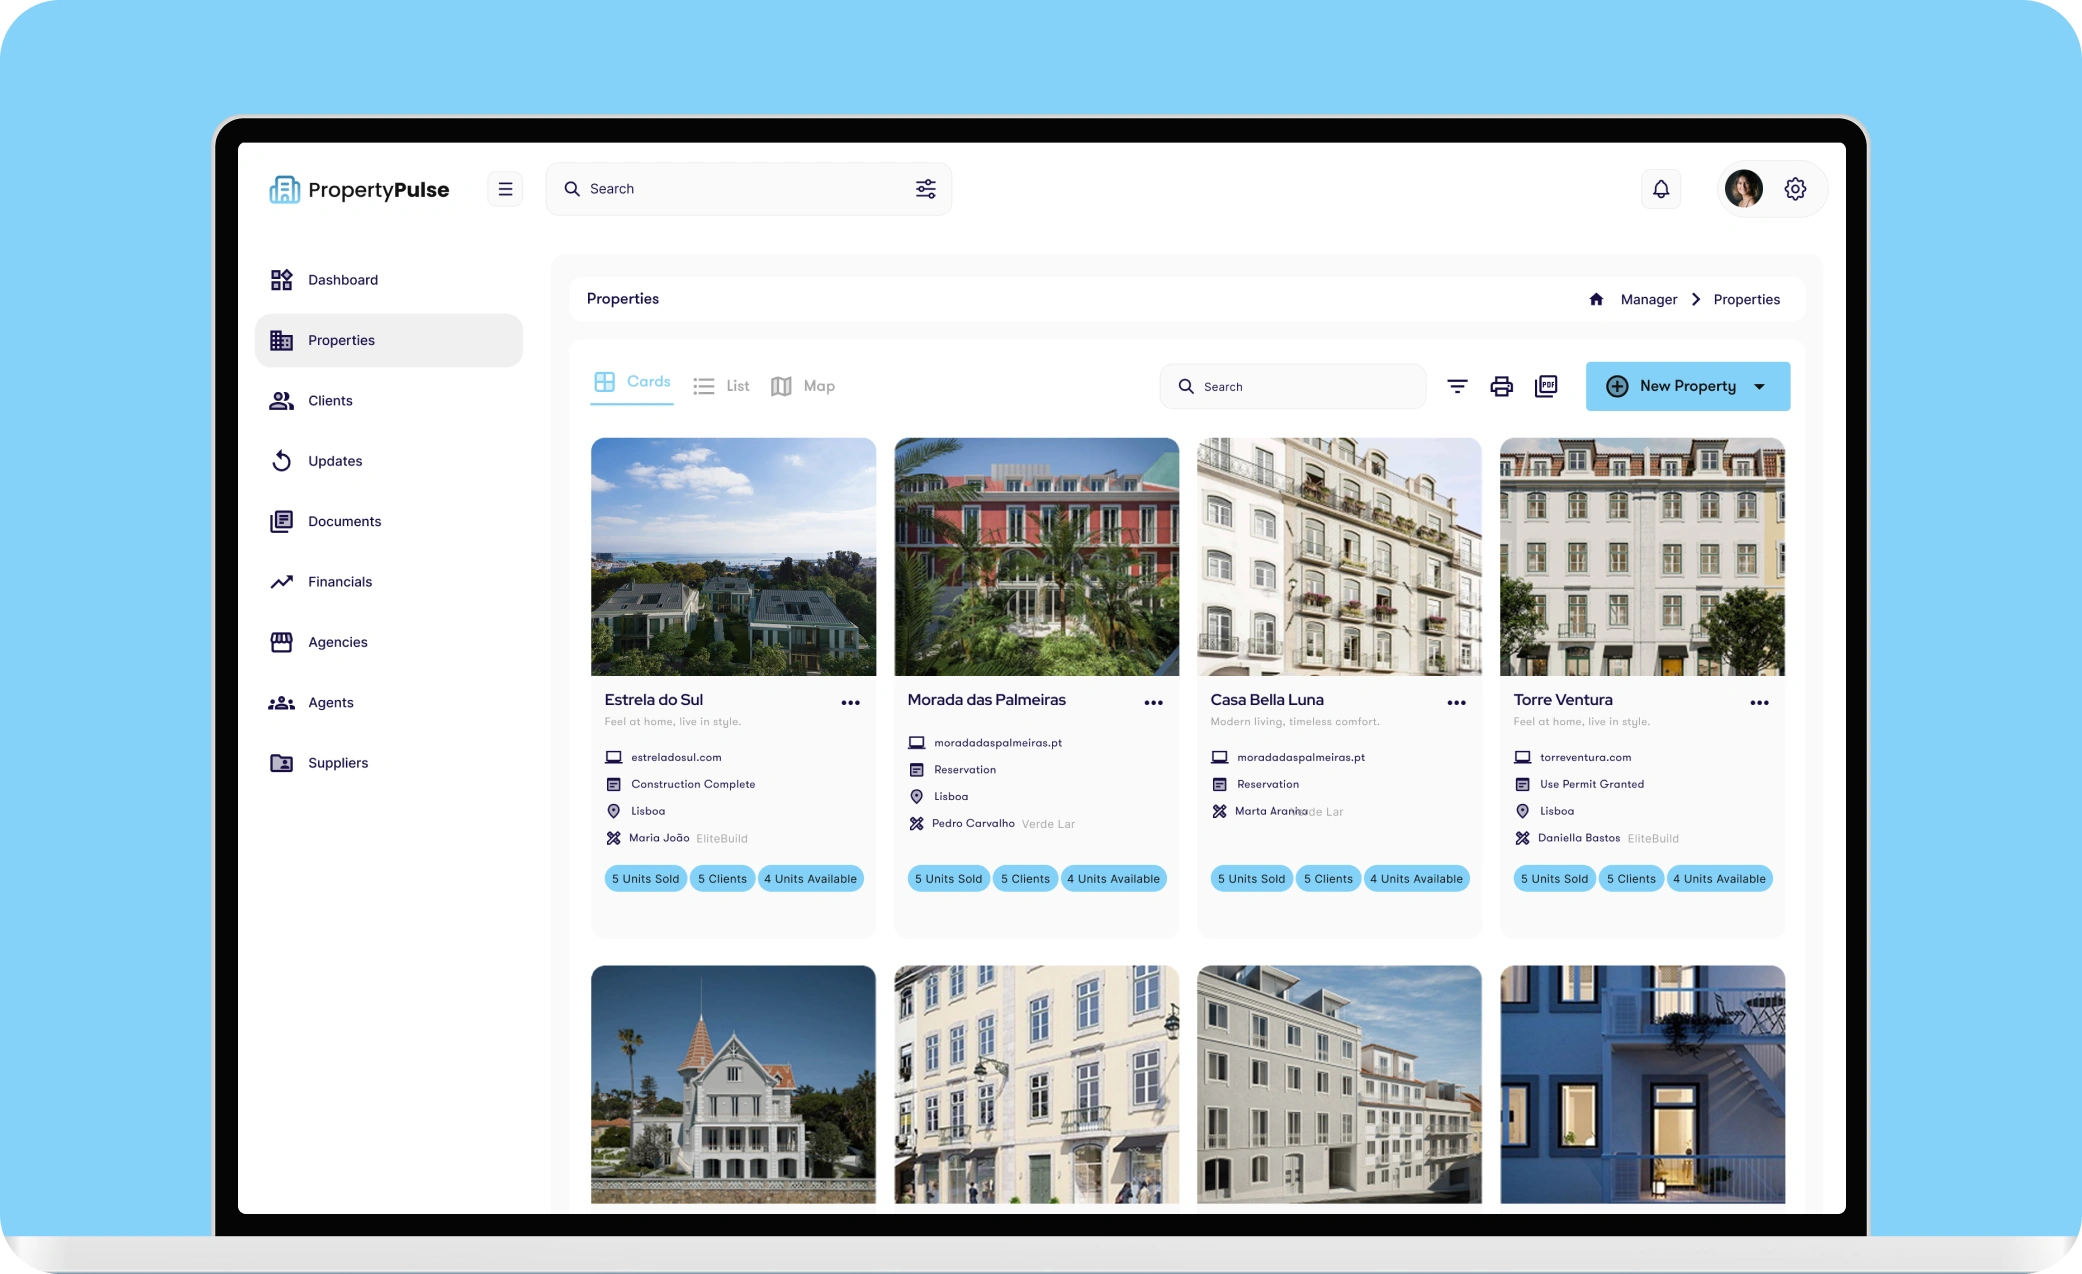Open search filter sliders icon in top bar
2082x1274 pixels.
[926, 189]
